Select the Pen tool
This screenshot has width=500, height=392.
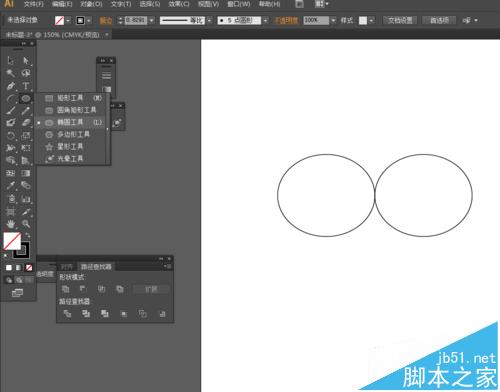11,86
